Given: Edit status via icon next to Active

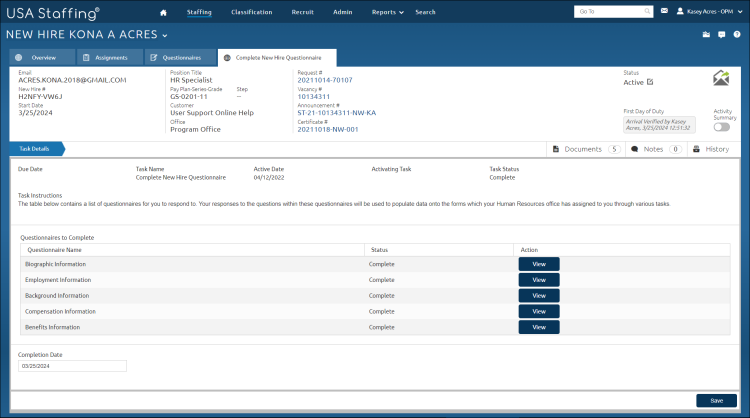Looking at the screenshot, I should [x=650, y=82].
